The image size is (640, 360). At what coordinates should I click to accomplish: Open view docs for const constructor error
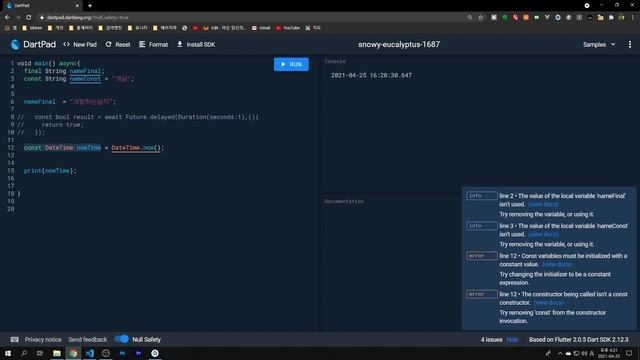(x=549, y=303)
